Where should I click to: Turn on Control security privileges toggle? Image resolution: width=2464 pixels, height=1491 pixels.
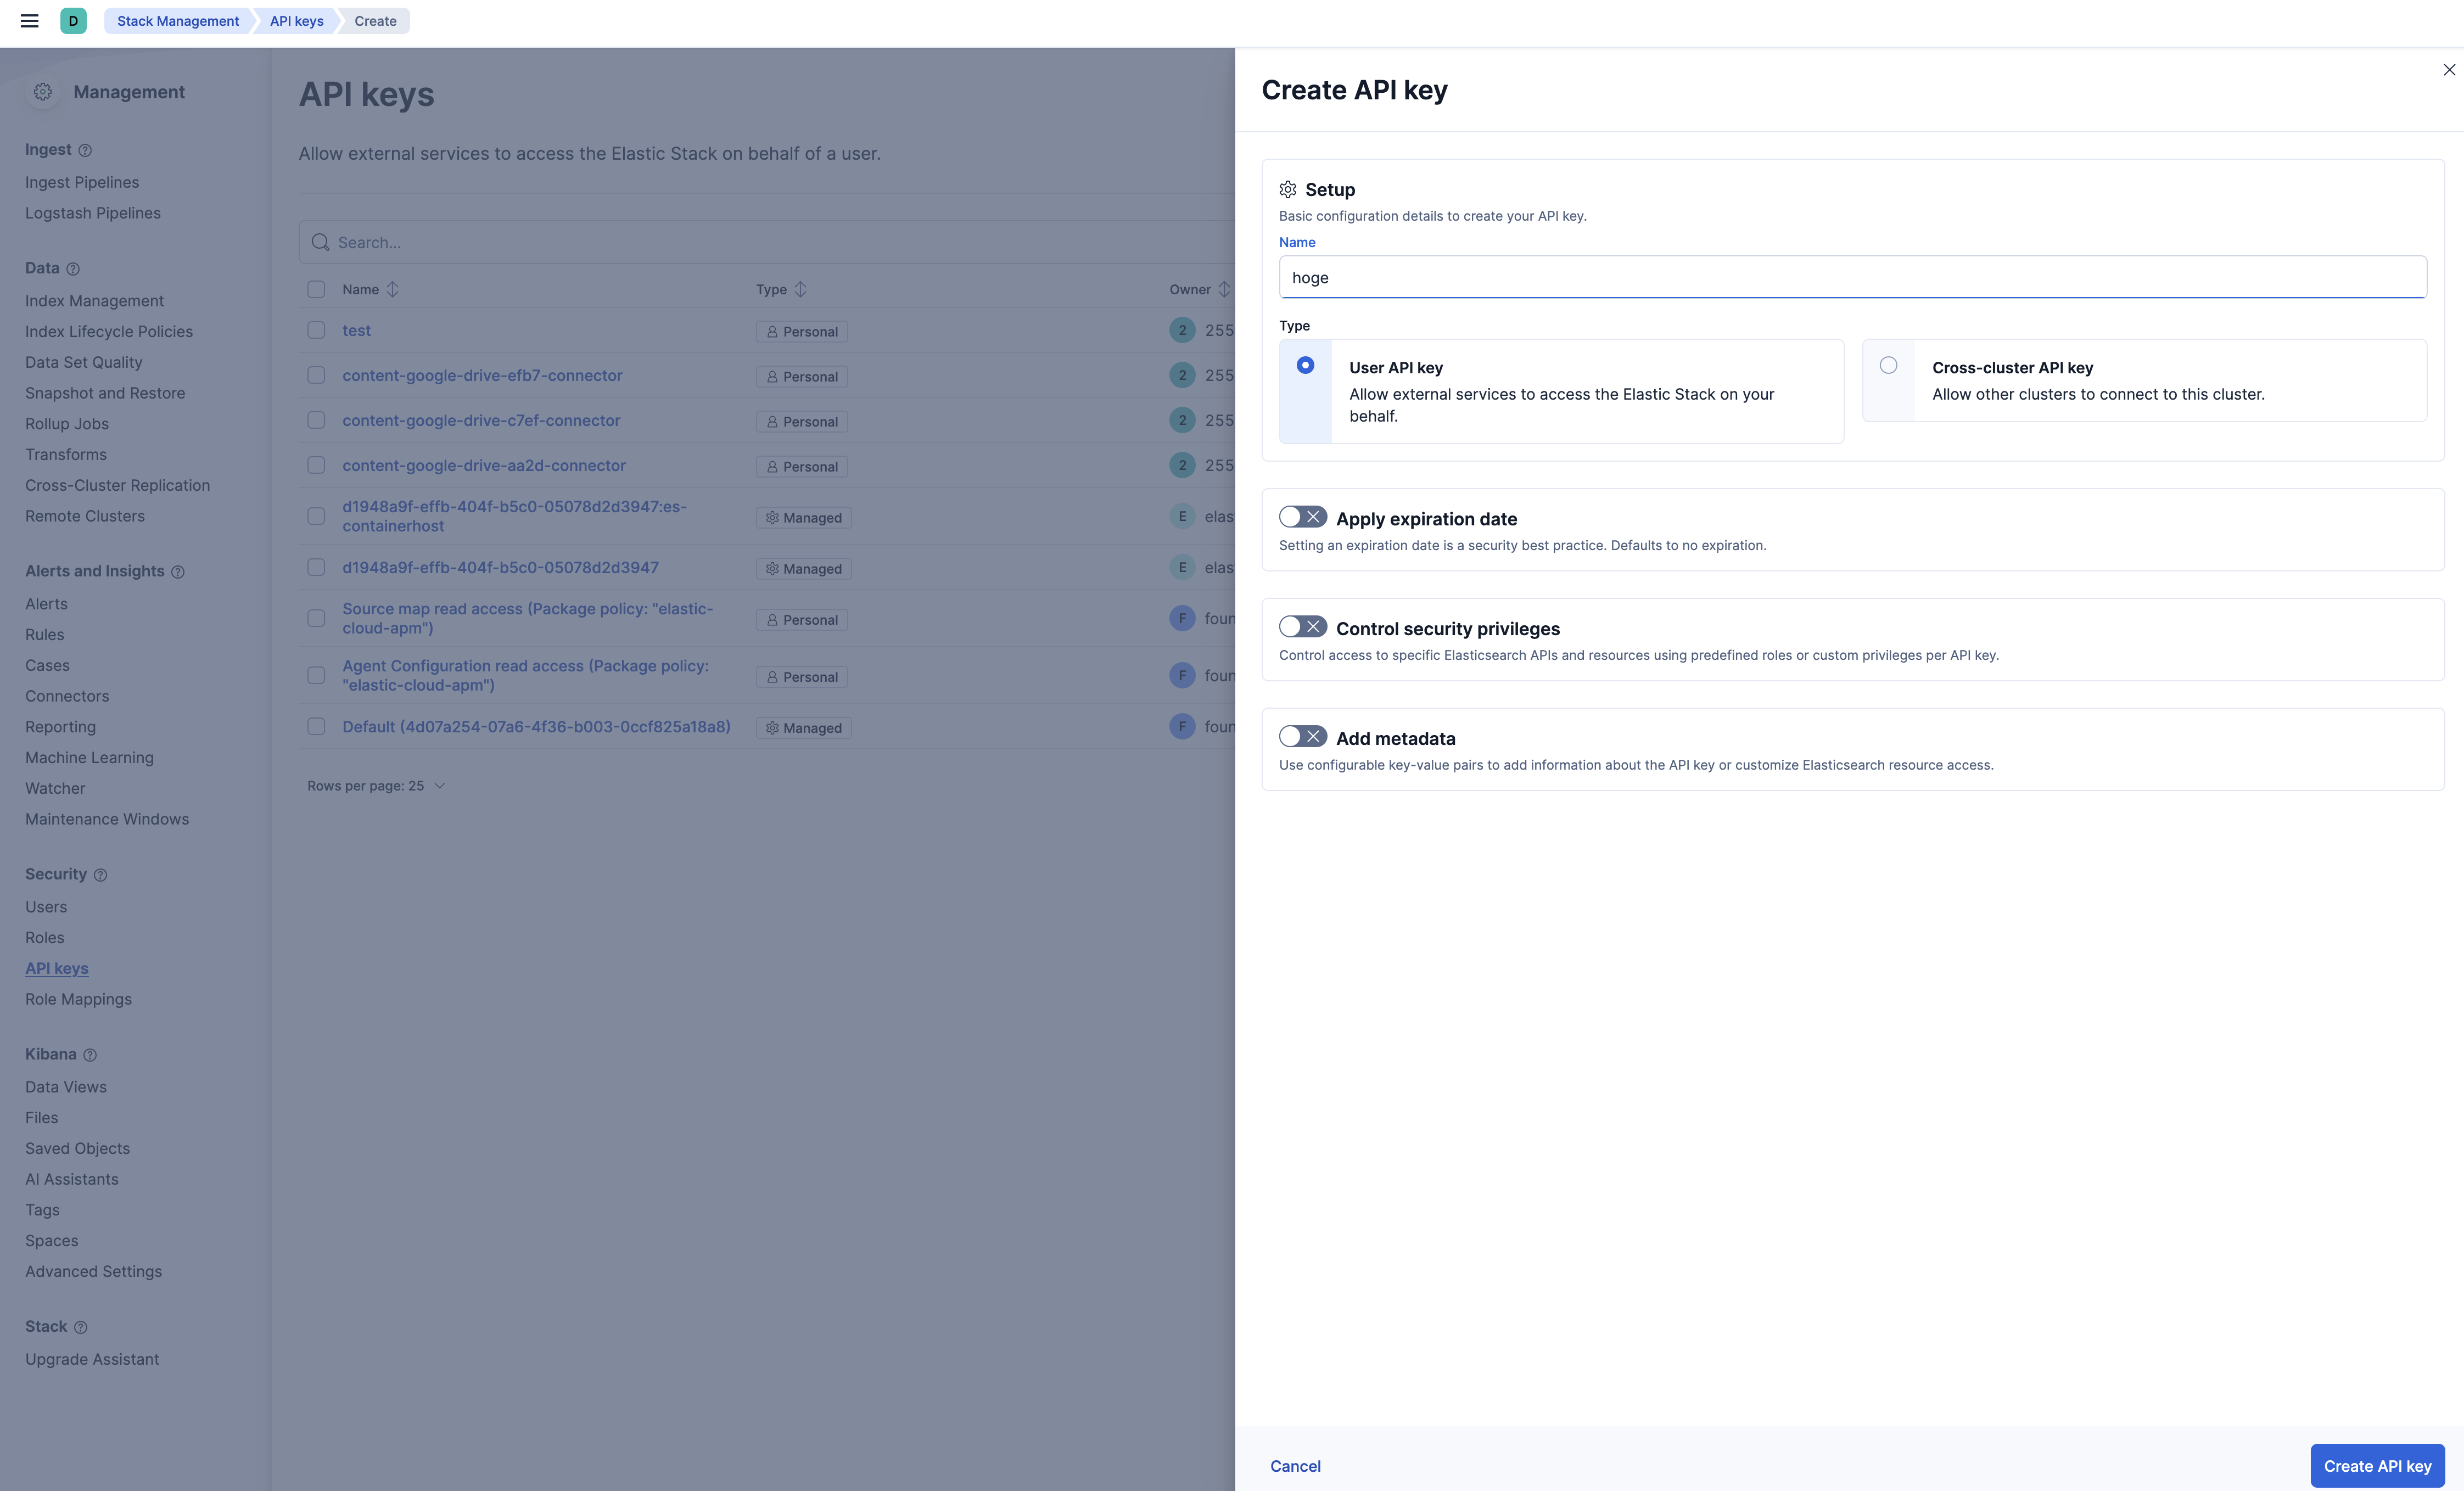coord(1302,627)
